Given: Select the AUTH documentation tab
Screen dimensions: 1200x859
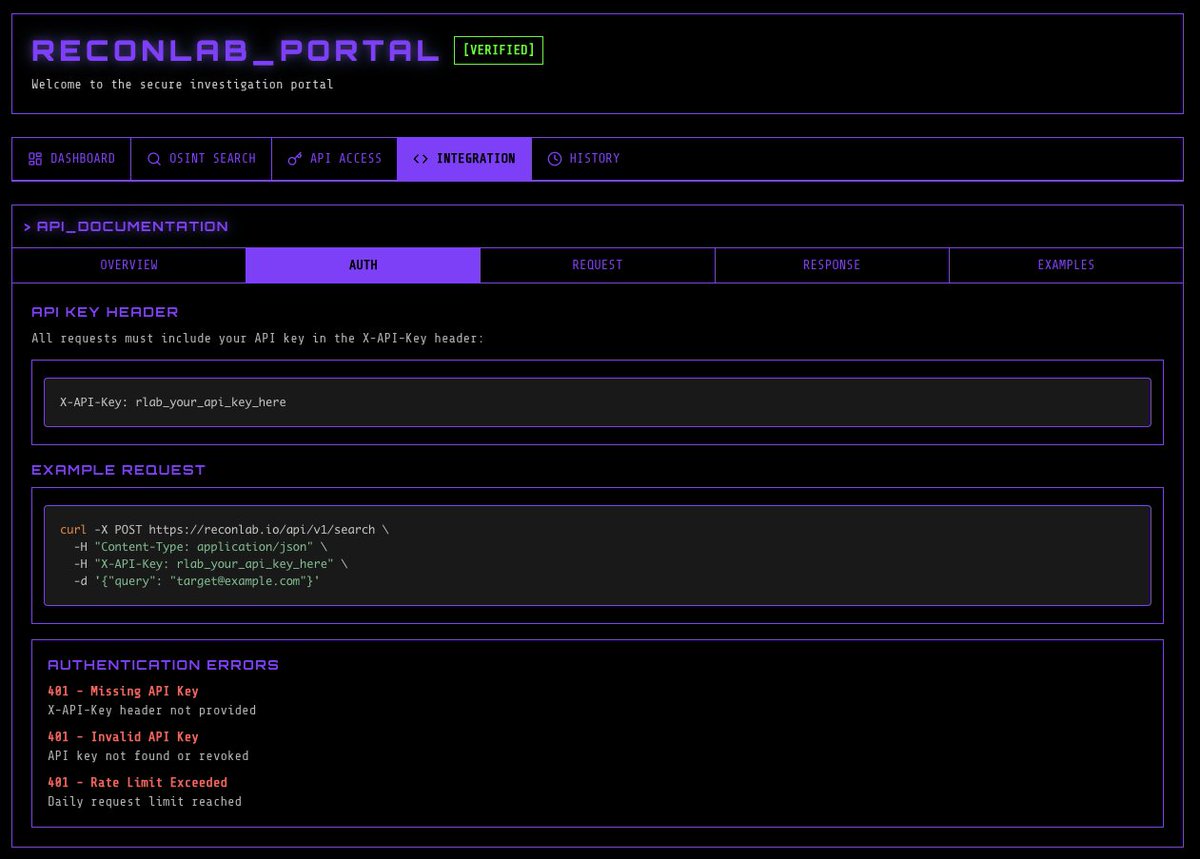Looking at the screenshot, I should (x=363, y=265).
